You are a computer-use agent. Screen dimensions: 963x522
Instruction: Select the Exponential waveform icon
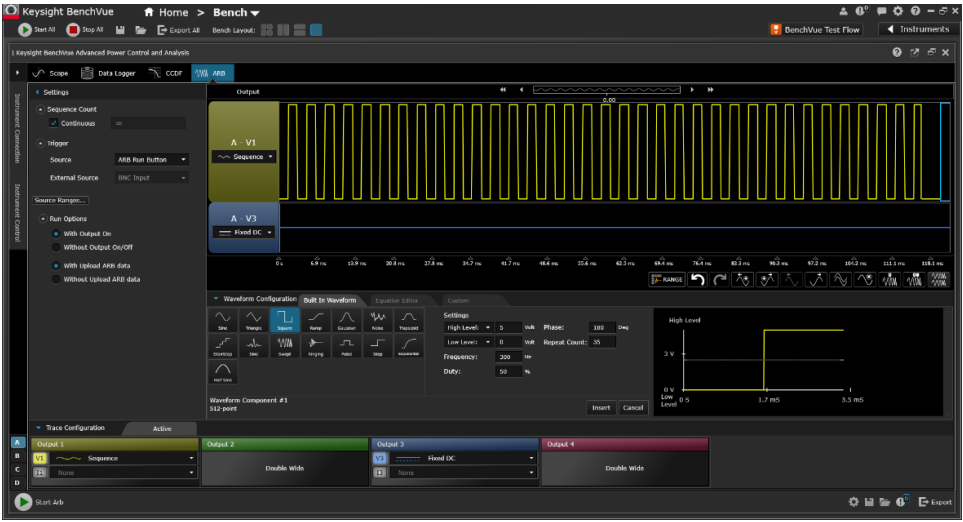click(x=408, y=346)
